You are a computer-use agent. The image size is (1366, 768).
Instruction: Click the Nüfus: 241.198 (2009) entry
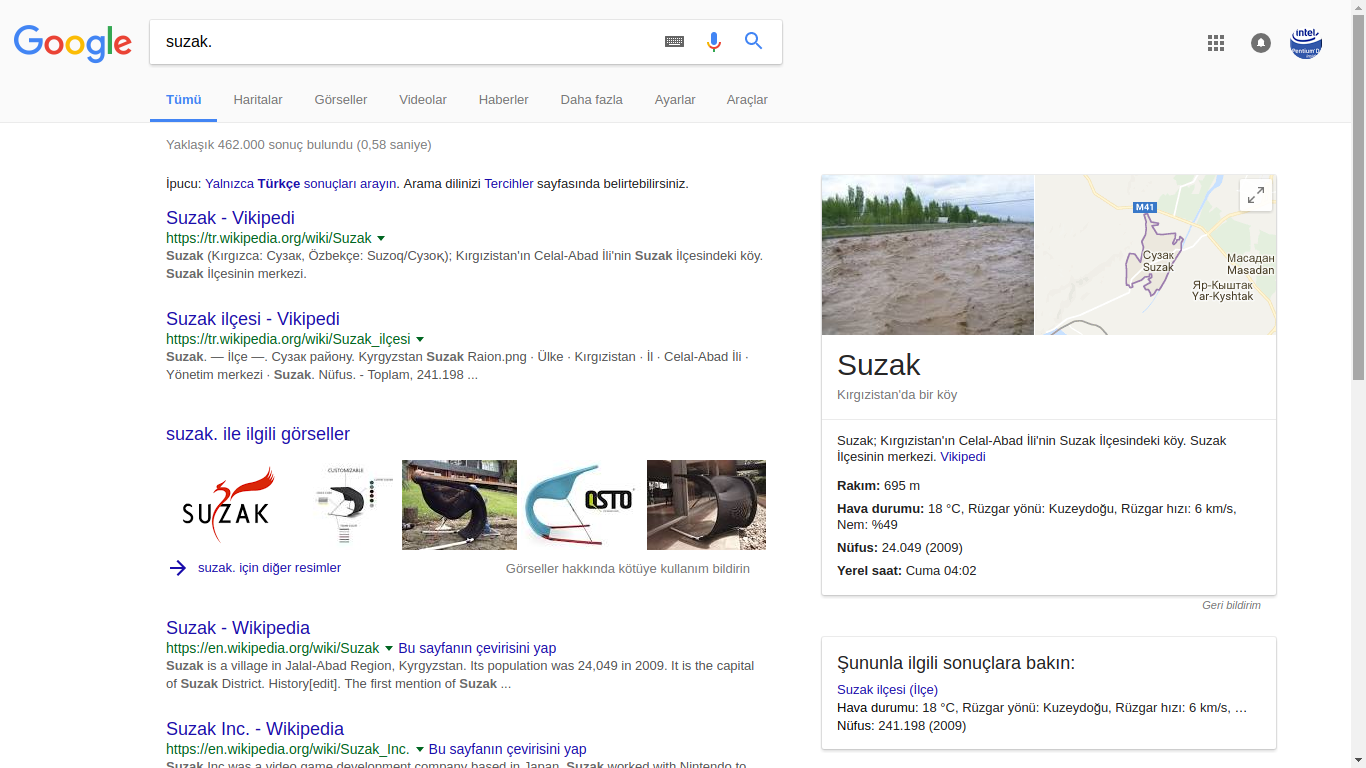tap(902, 726)
